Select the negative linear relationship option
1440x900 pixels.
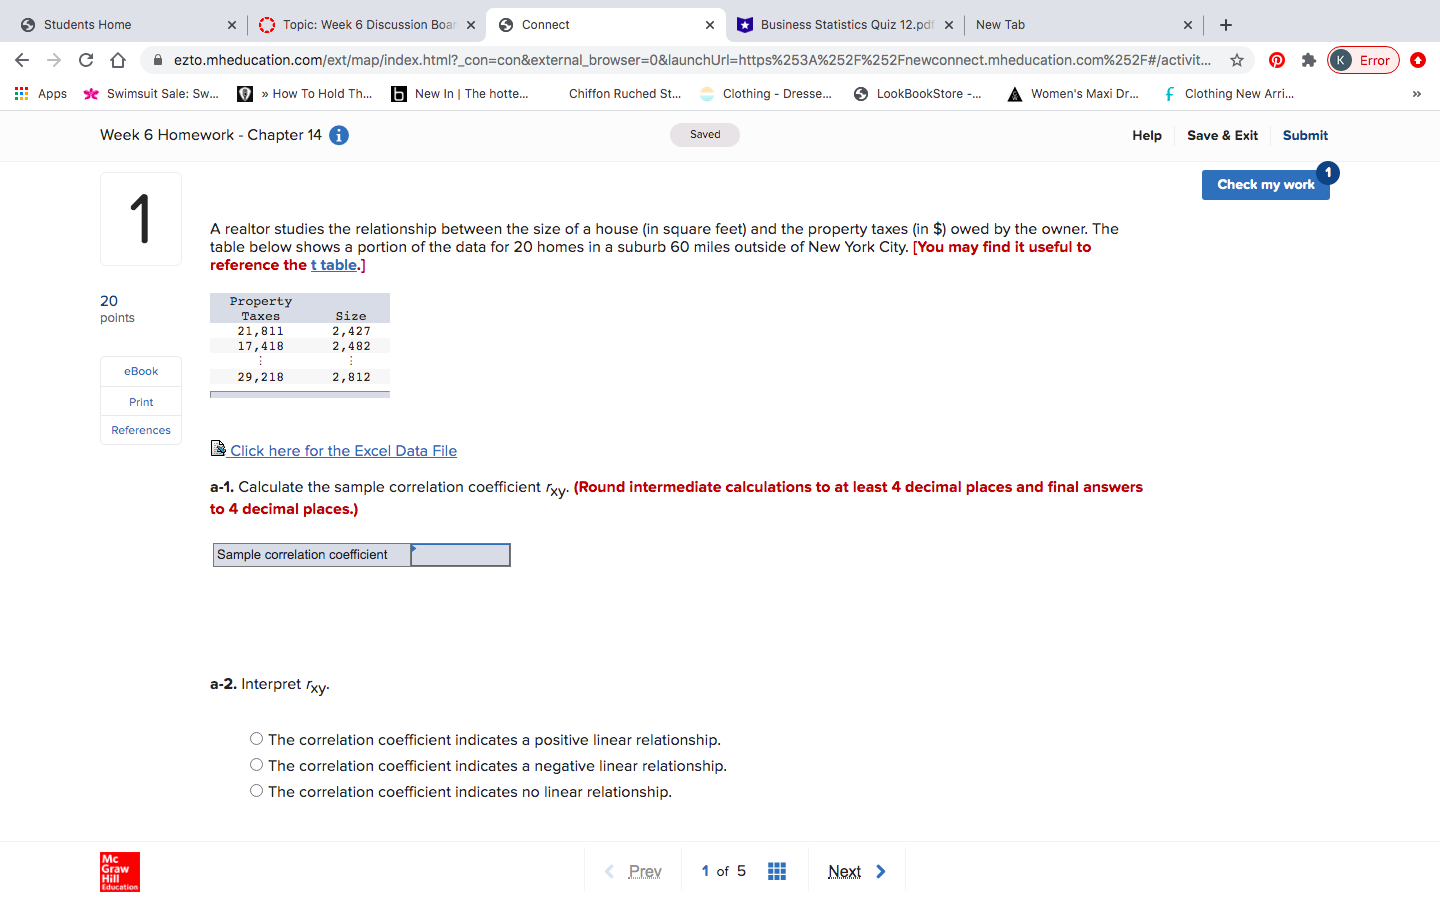[256, 764]
